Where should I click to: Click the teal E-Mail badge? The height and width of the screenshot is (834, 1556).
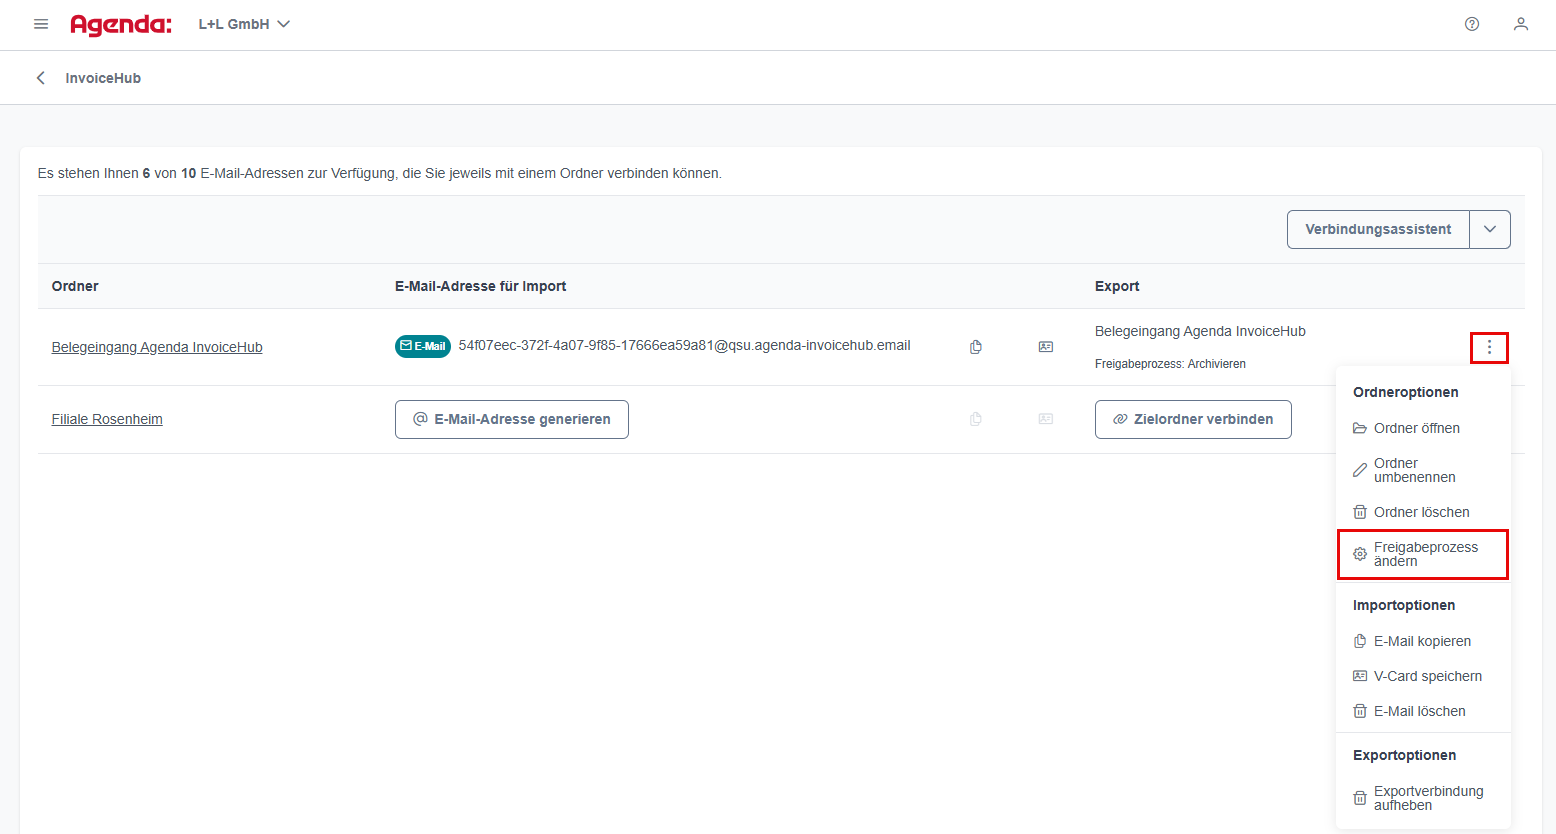[x=423, y=346]
